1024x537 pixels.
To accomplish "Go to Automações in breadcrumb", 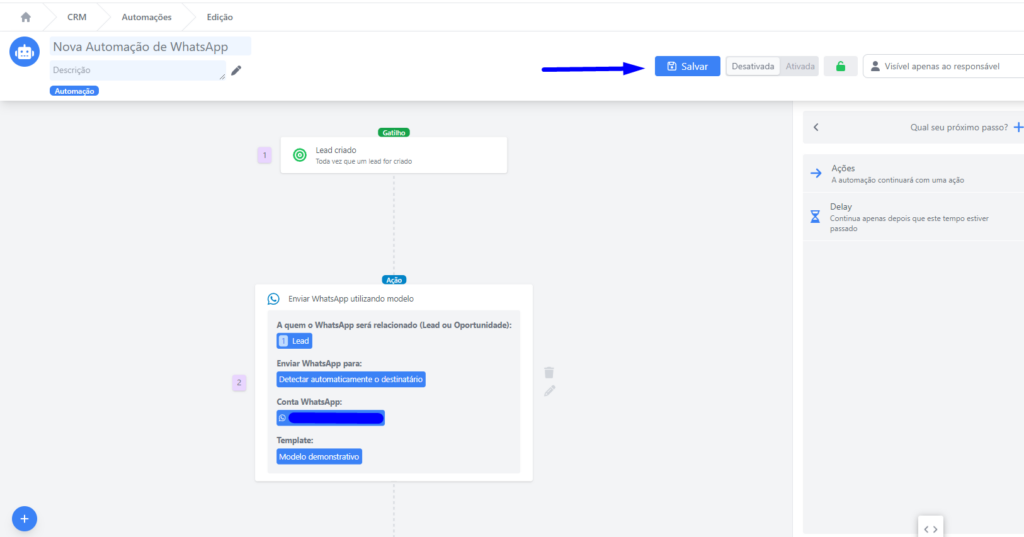I will coord(146,17).
